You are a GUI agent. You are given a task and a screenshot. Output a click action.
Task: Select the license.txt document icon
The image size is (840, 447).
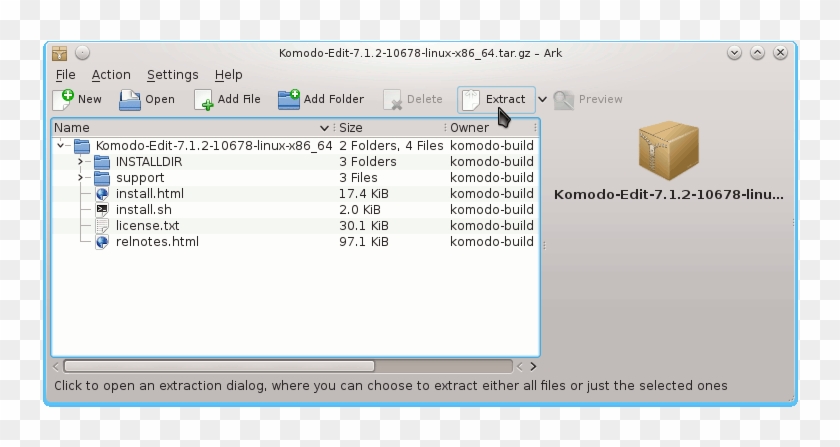click(x=102, y=226)
